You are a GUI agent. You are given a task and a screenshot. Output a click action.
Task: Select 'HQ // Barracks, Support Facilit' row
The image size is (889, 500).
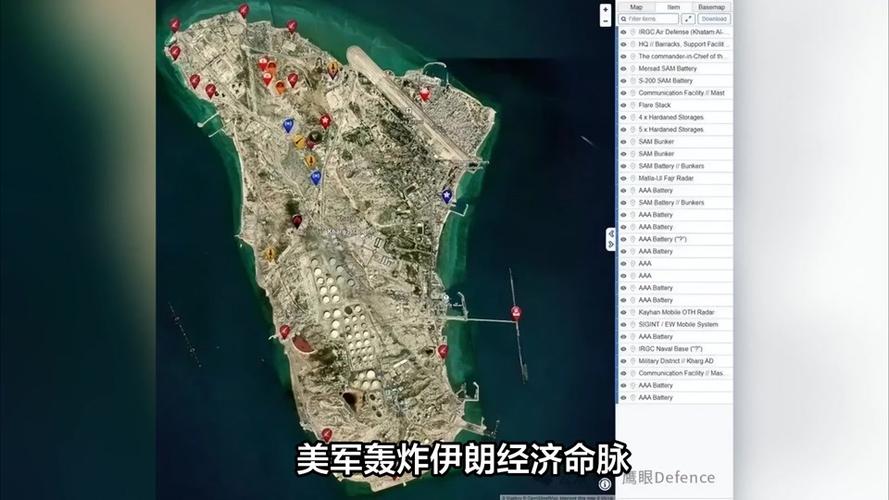(x=682, y=44)
